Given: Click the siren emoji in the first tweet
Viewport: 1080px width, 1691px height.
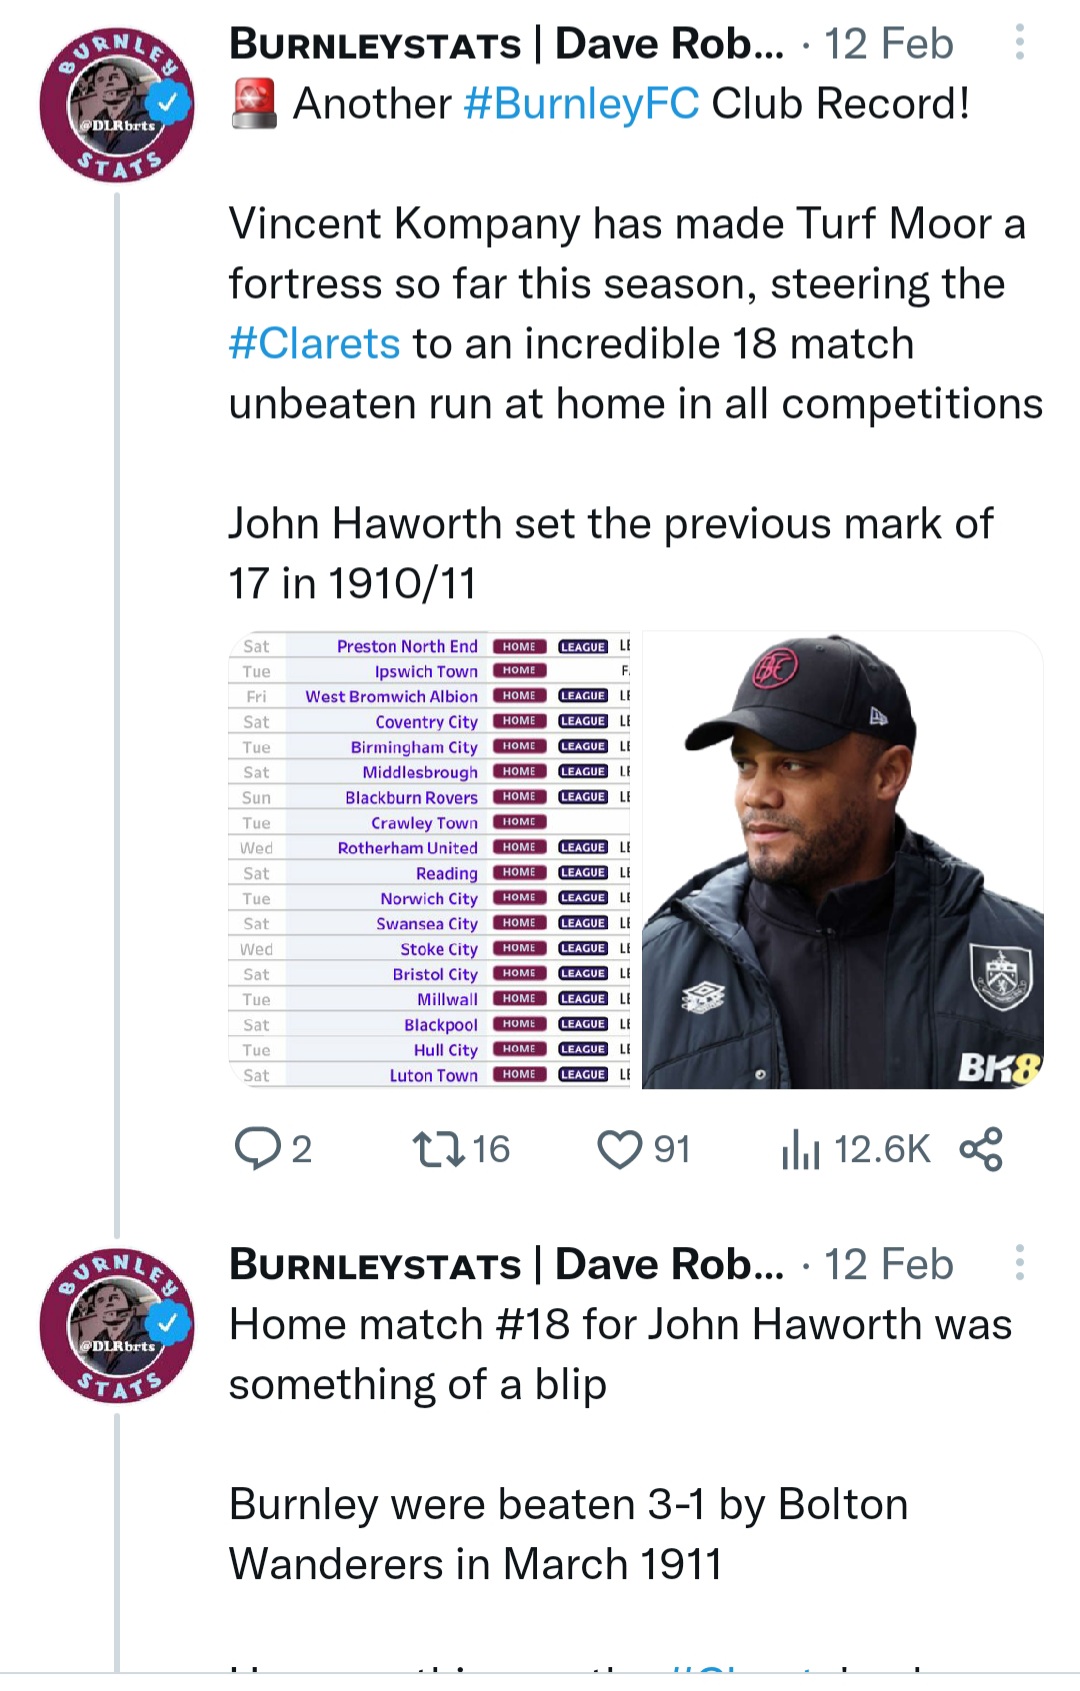Looking at the screenshot, I should [x=254, y=104].
